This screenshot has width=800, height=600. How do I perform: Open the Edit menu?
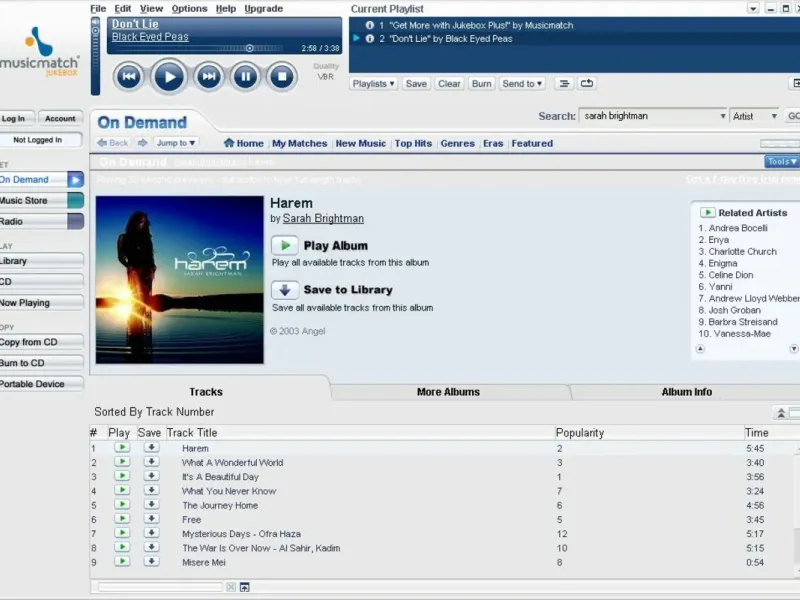pos(122,9)
